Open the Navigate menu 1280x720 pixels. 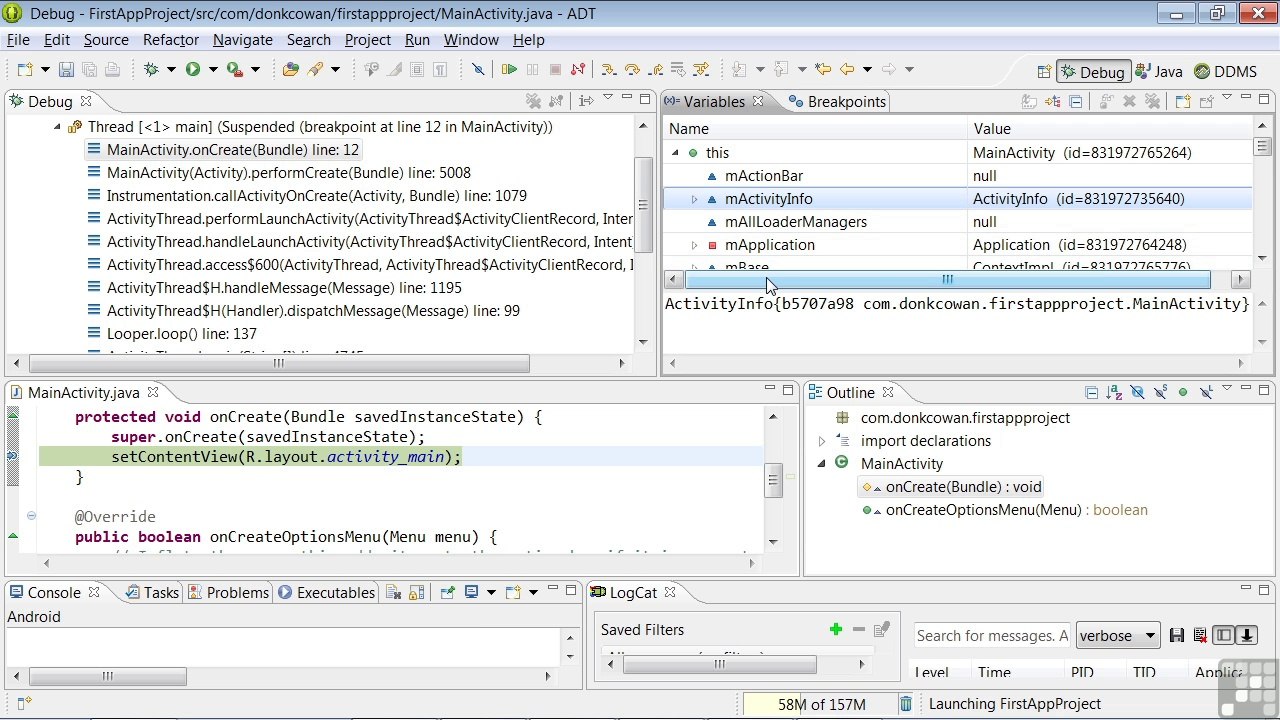click(x=243, y=40)
